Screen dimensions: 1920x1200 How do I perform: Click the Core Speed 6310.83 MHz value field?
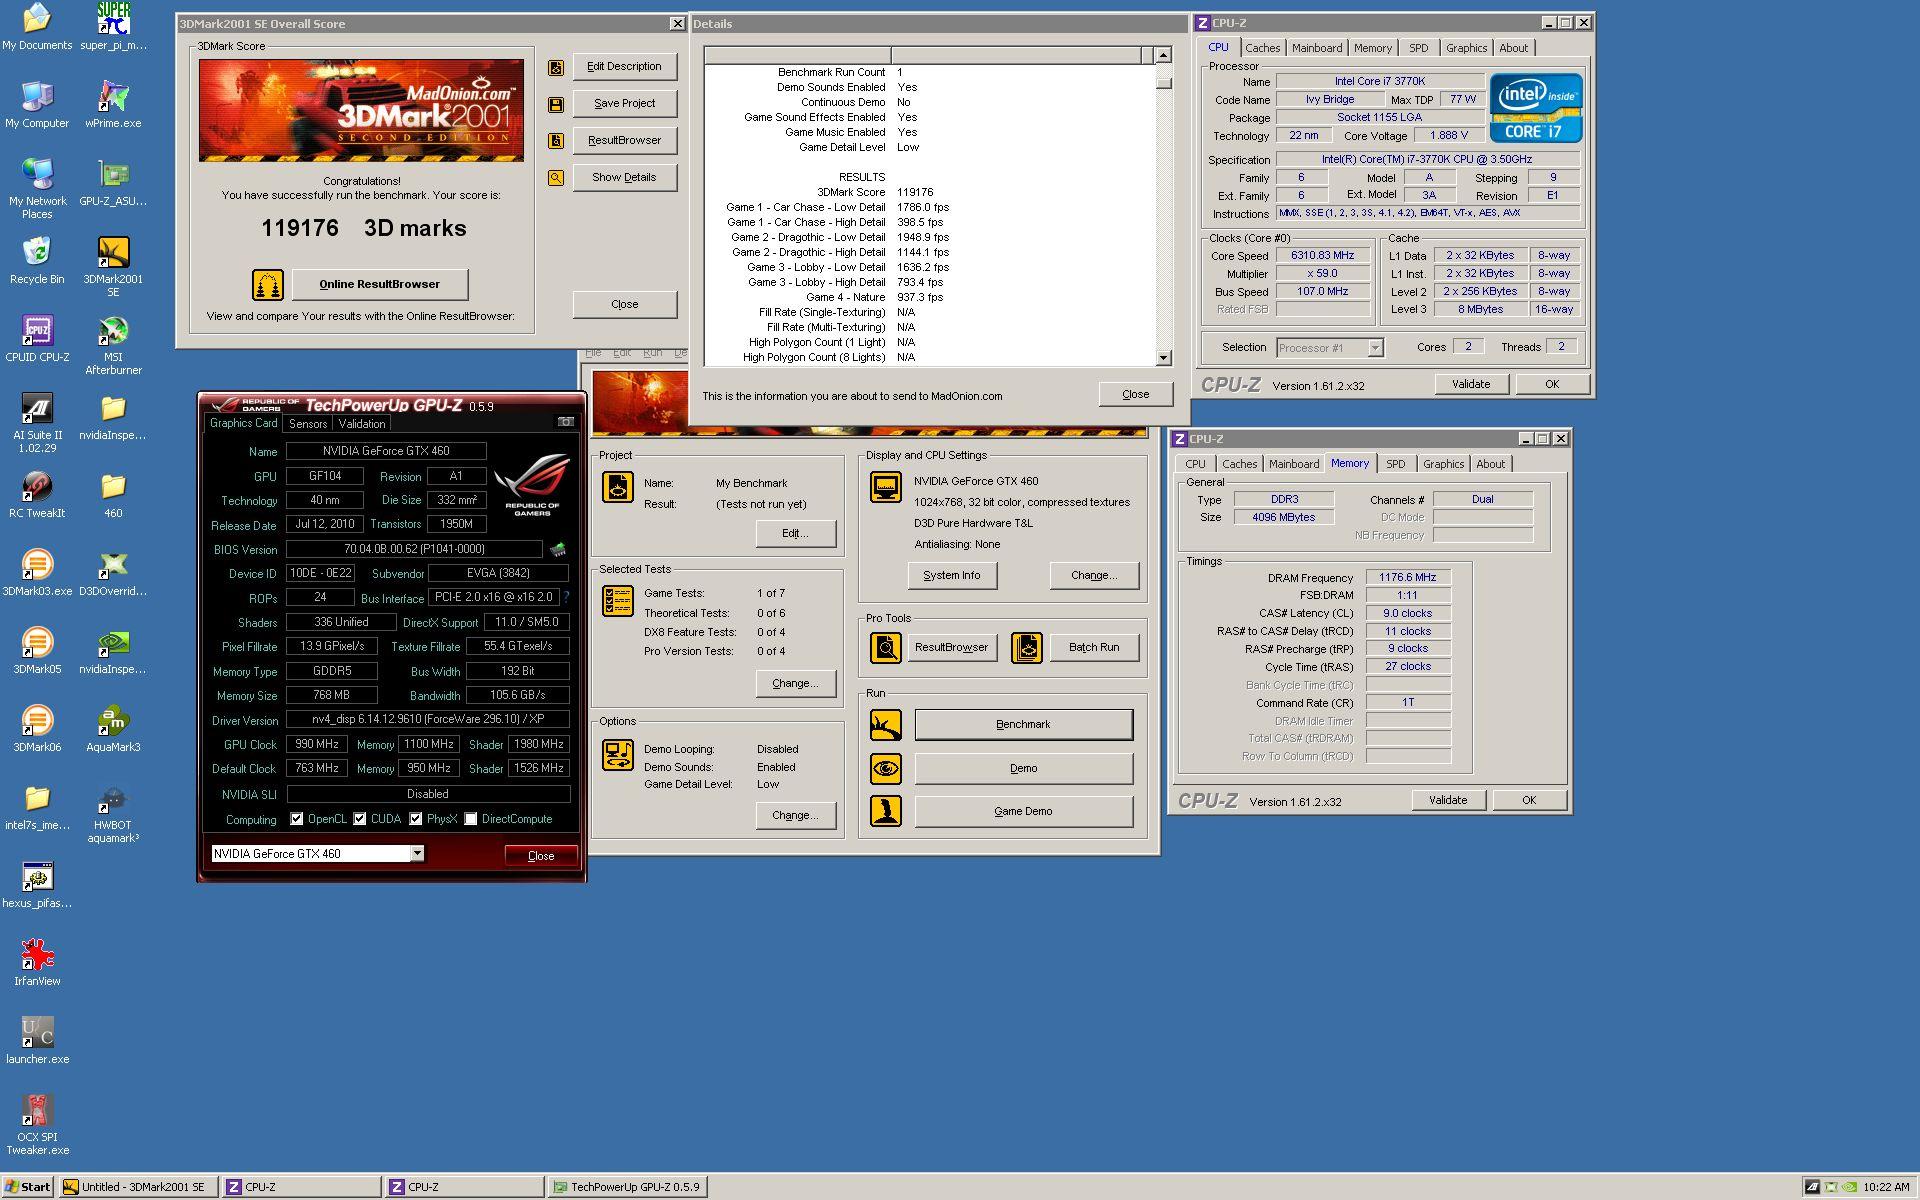[x=1322, y=256]
